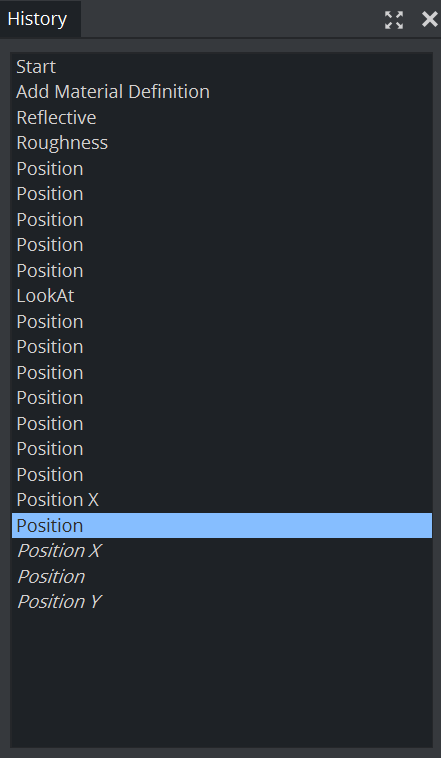Select the Reflective history entry
The height and width of the screenshot is (758, 441).
(x=221, y=117)
